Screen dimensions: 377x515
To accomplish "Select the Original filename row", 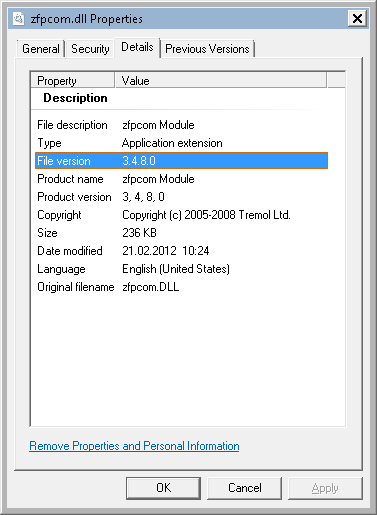I will pos(181,287).
